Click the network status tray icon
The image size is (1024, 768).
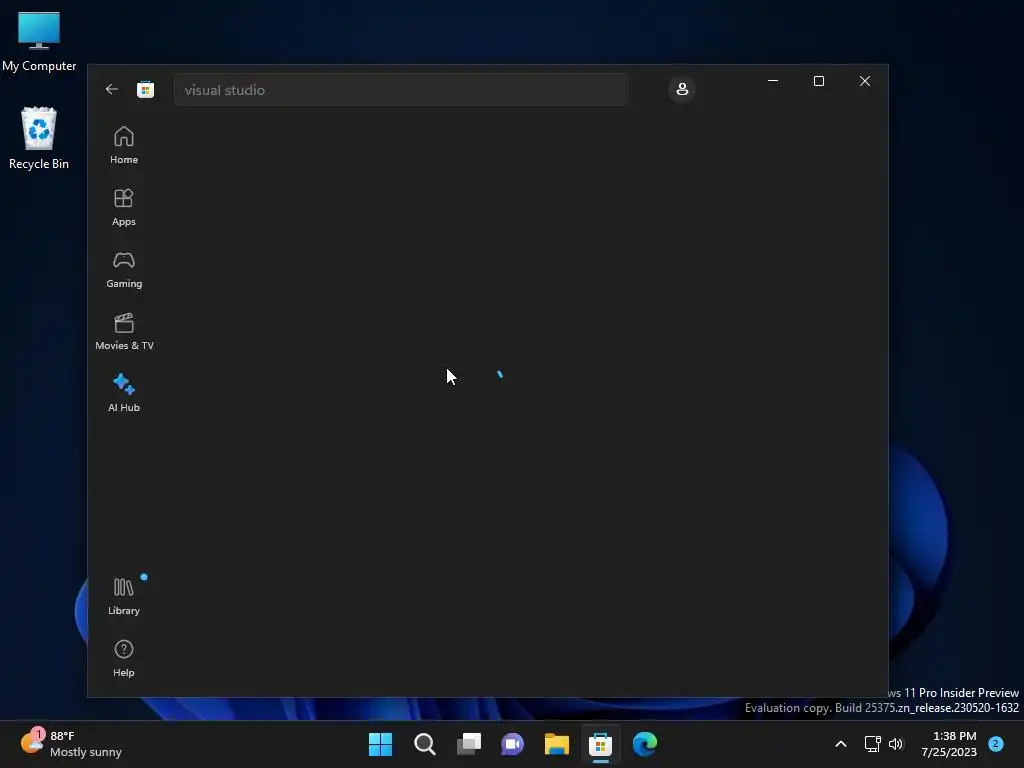tap(872, 744)
